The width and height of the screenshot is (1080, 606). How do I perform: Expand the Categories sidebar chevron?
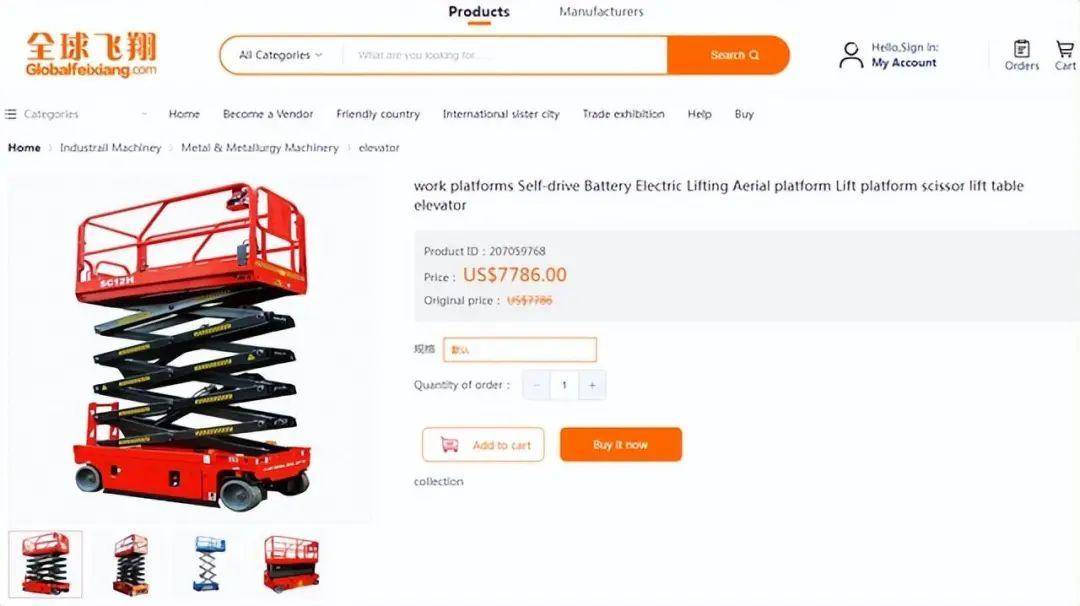click(x=144, y=114)
